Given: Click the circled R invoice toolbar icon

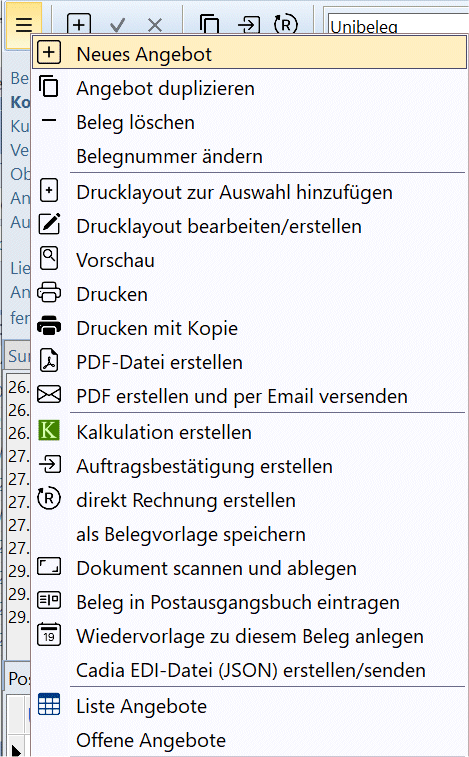Looking at the screenshot, I should pos(286,24).
